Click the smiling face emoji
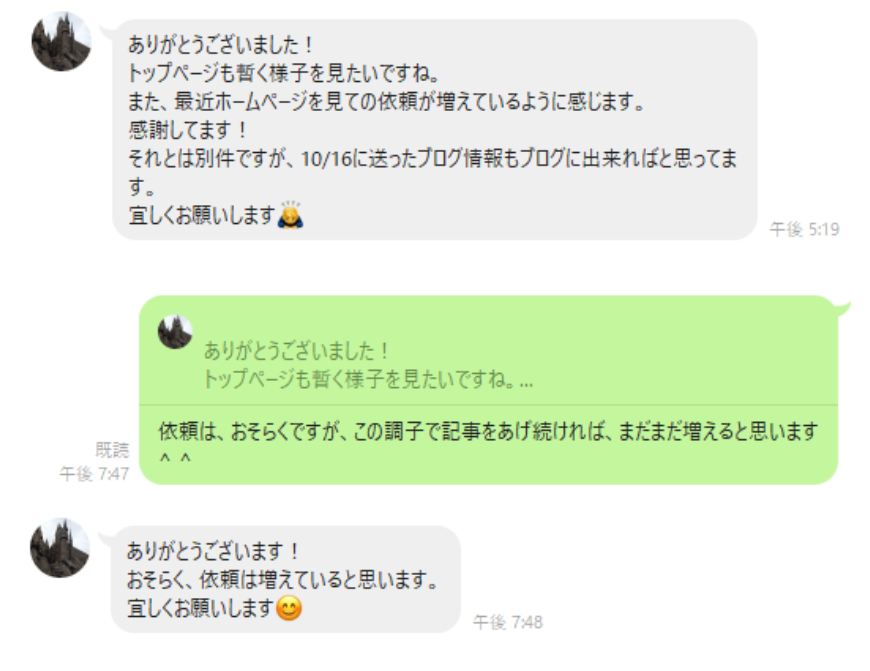 (289, 608)
